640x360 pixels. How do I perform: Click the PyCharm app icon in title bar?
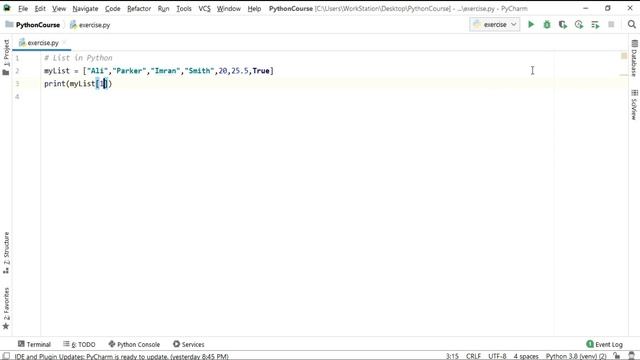7,8
